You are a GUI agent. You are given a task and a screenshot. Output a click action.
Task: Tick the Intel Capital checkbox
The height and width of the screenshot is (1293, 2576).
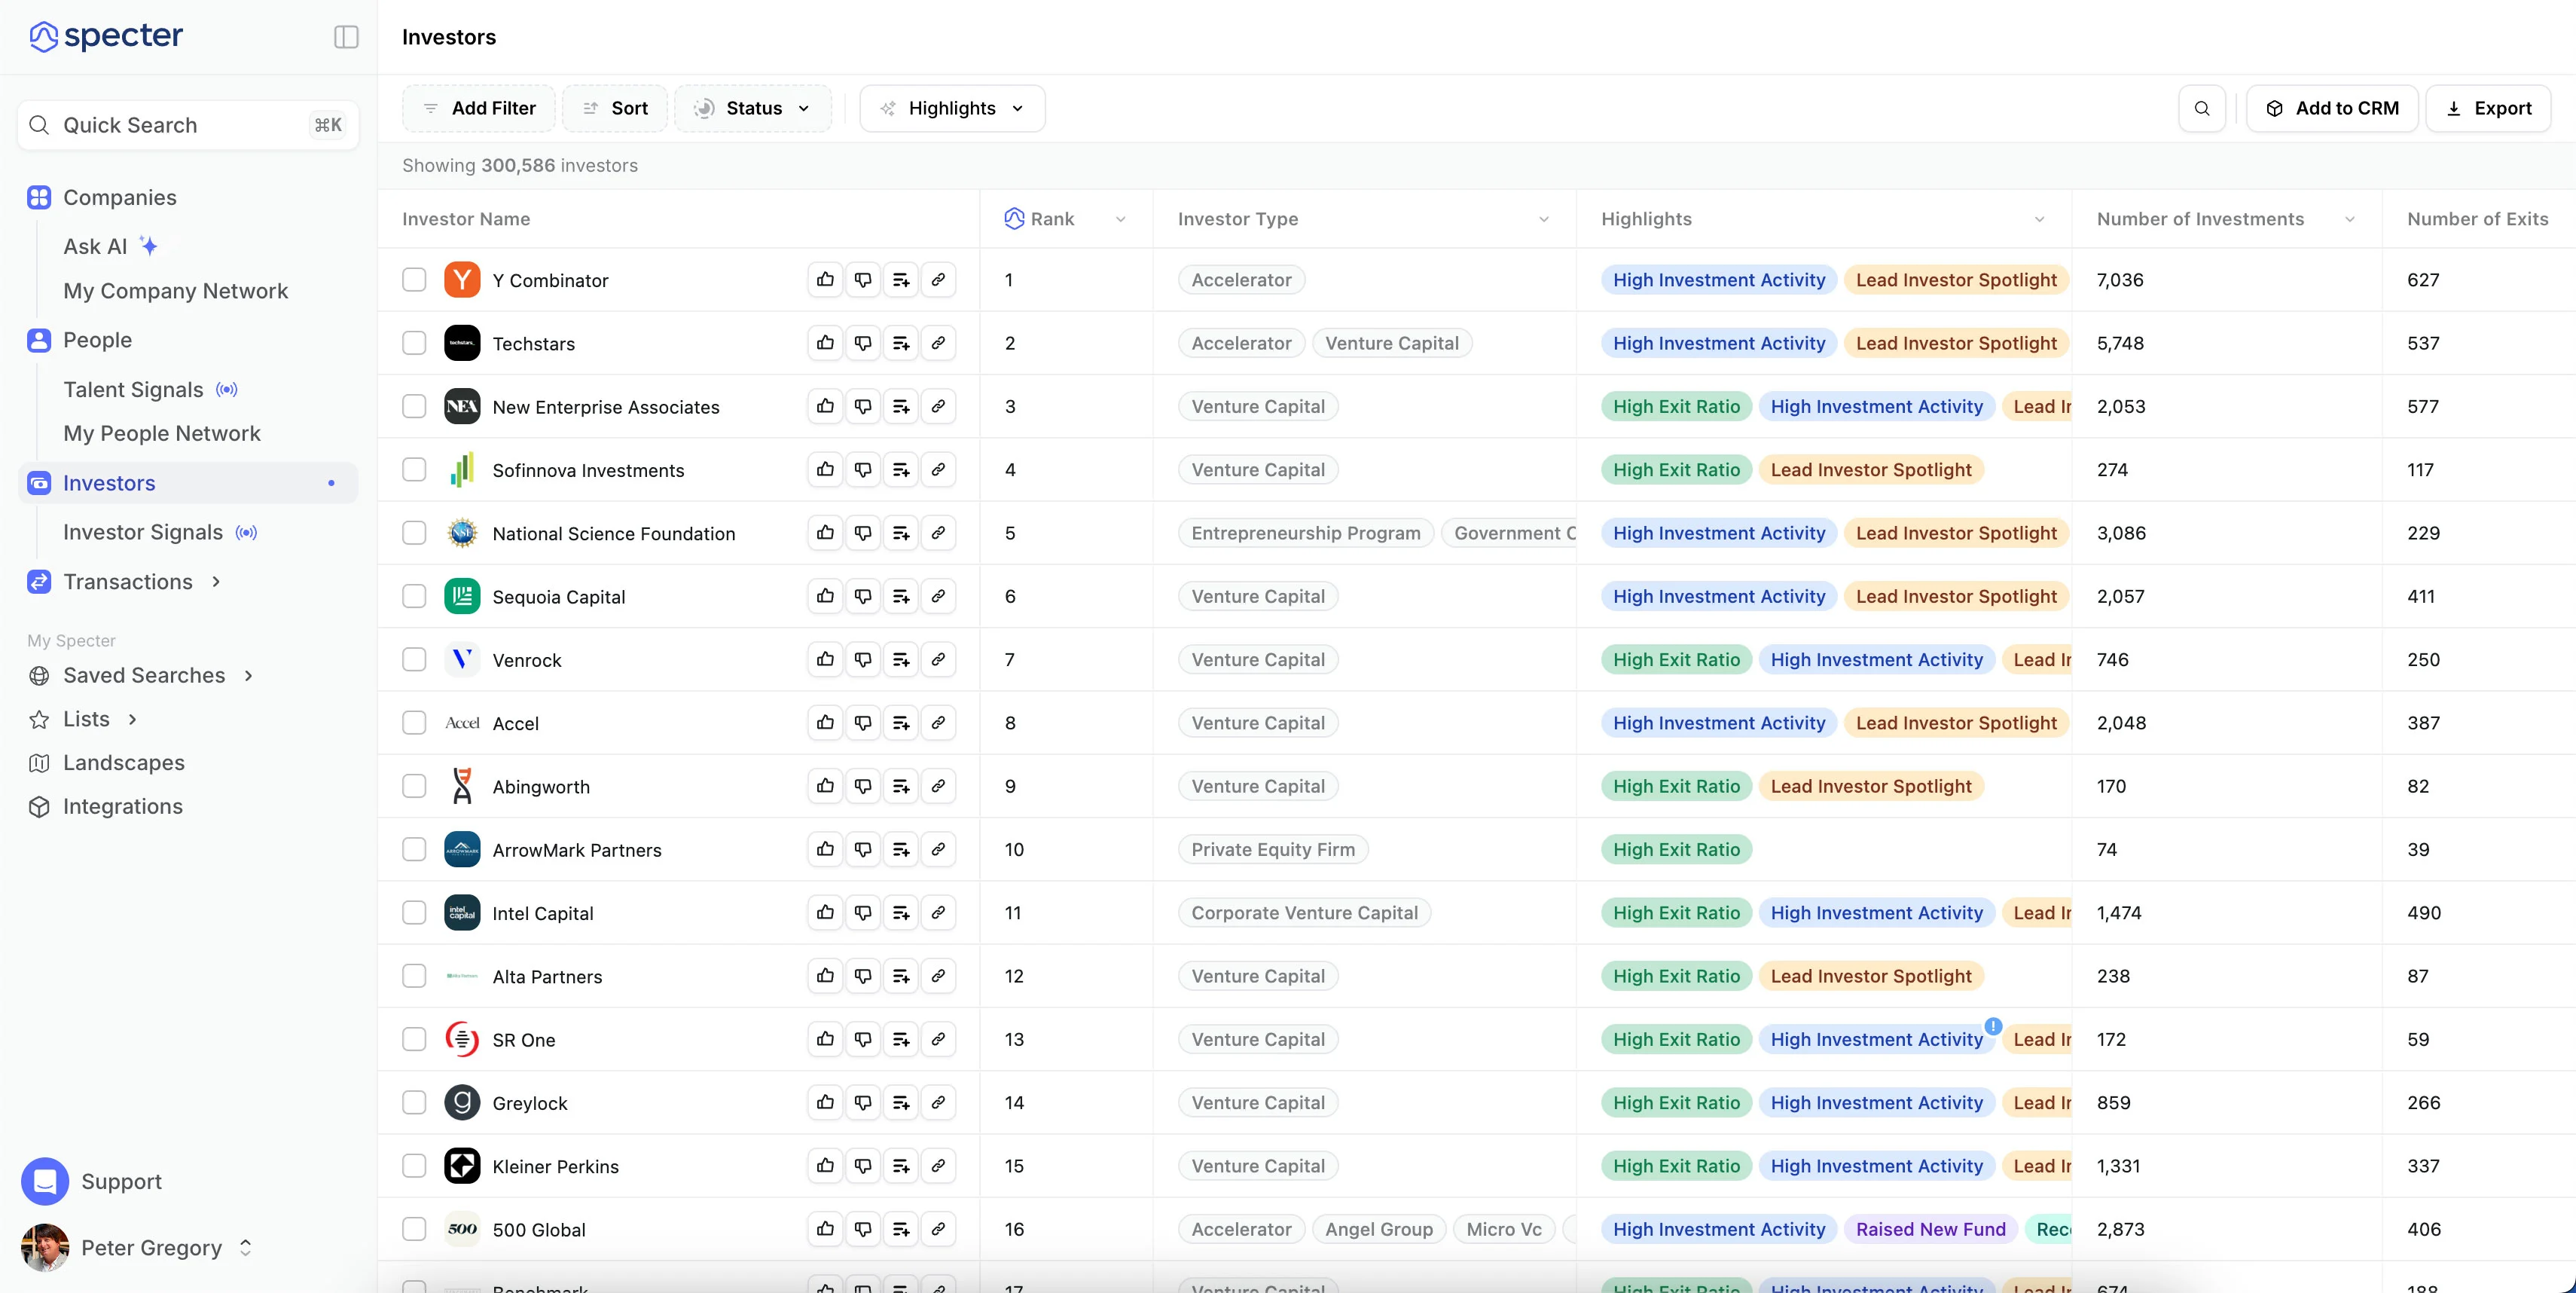click(x=414, y=912)
